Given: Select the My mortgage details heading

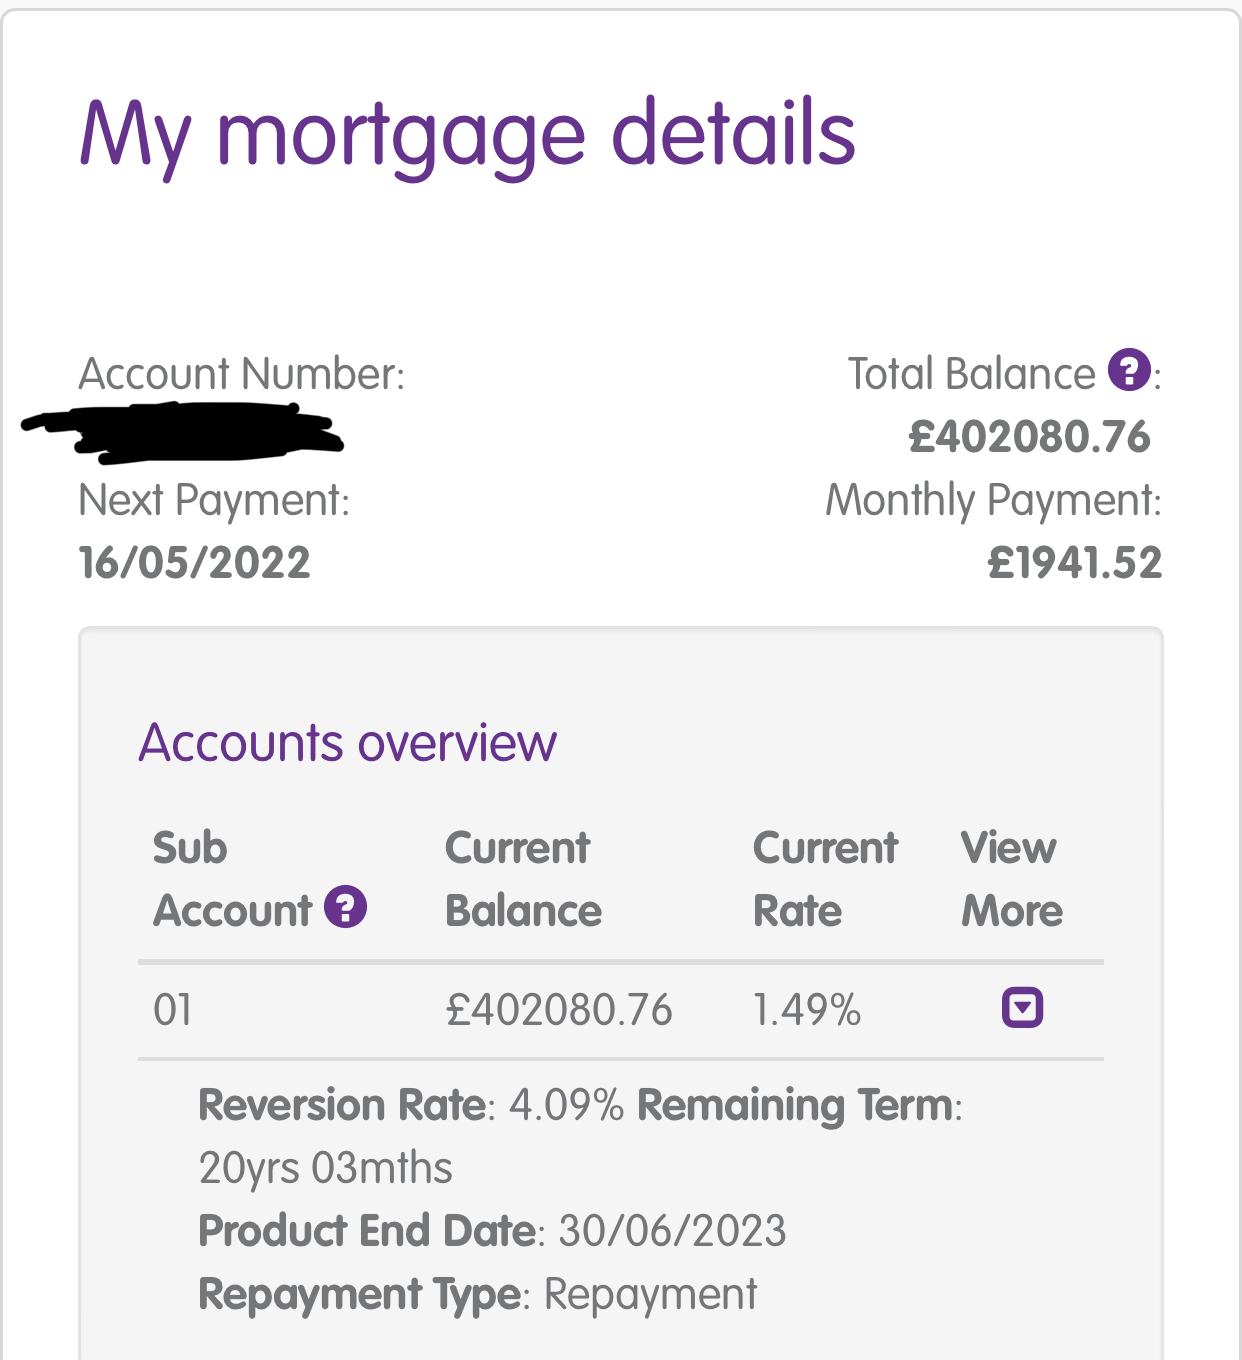Looking at the screenshot, I should click(467, 135).
